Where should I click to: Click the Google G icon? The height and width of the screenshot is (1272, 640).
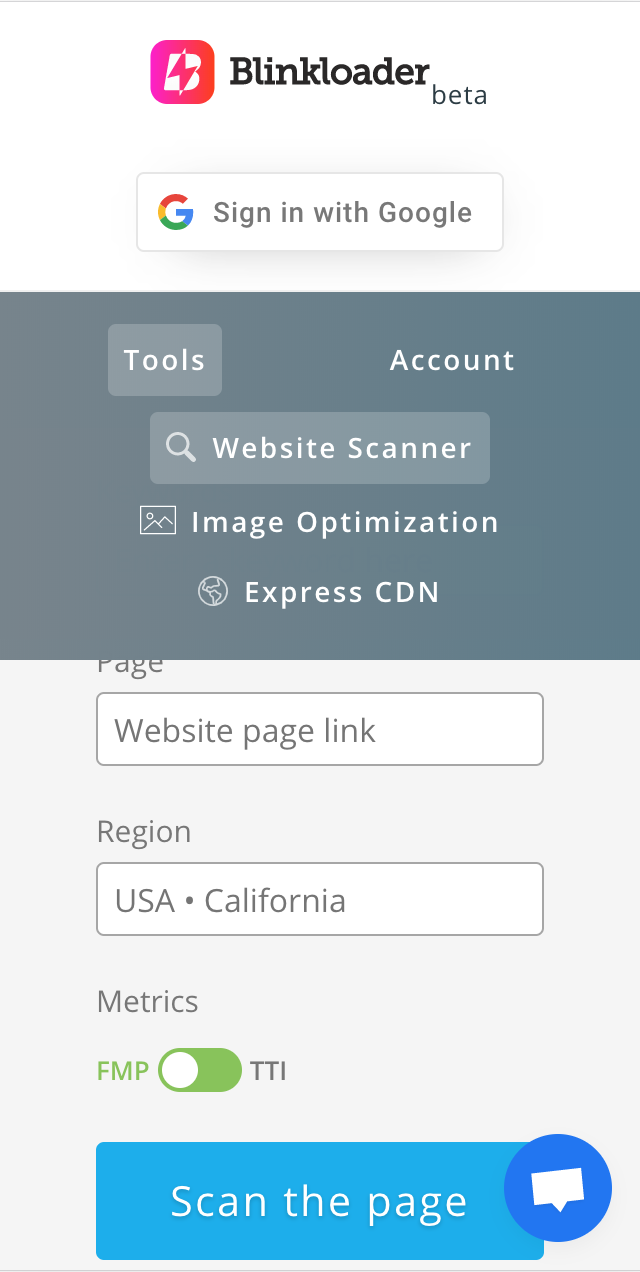(x=176, y=212)
